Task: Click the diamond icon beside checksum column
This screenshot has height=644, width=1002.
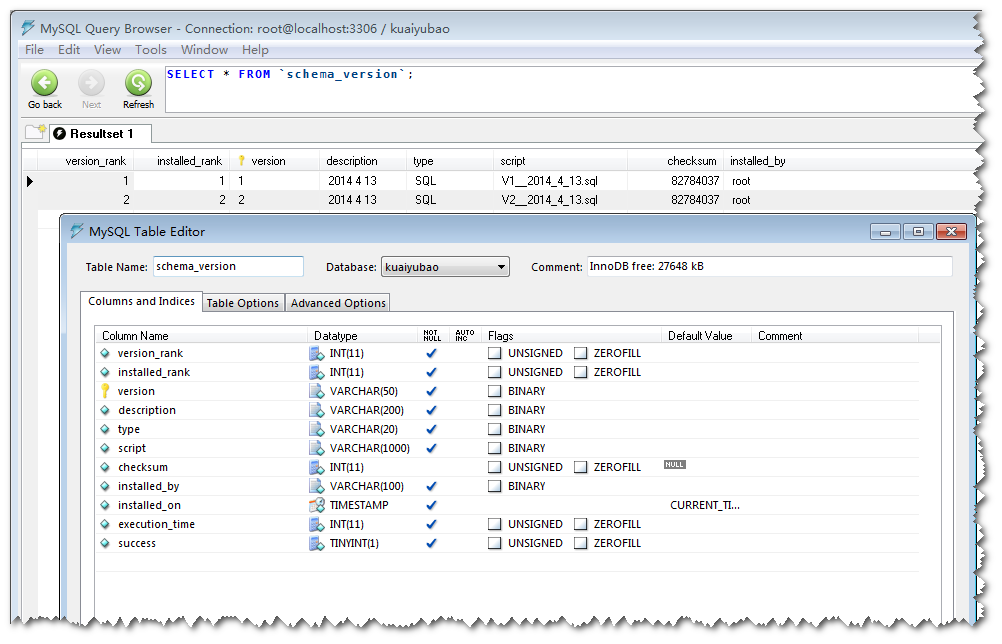Action: click(x=105, y=467)
